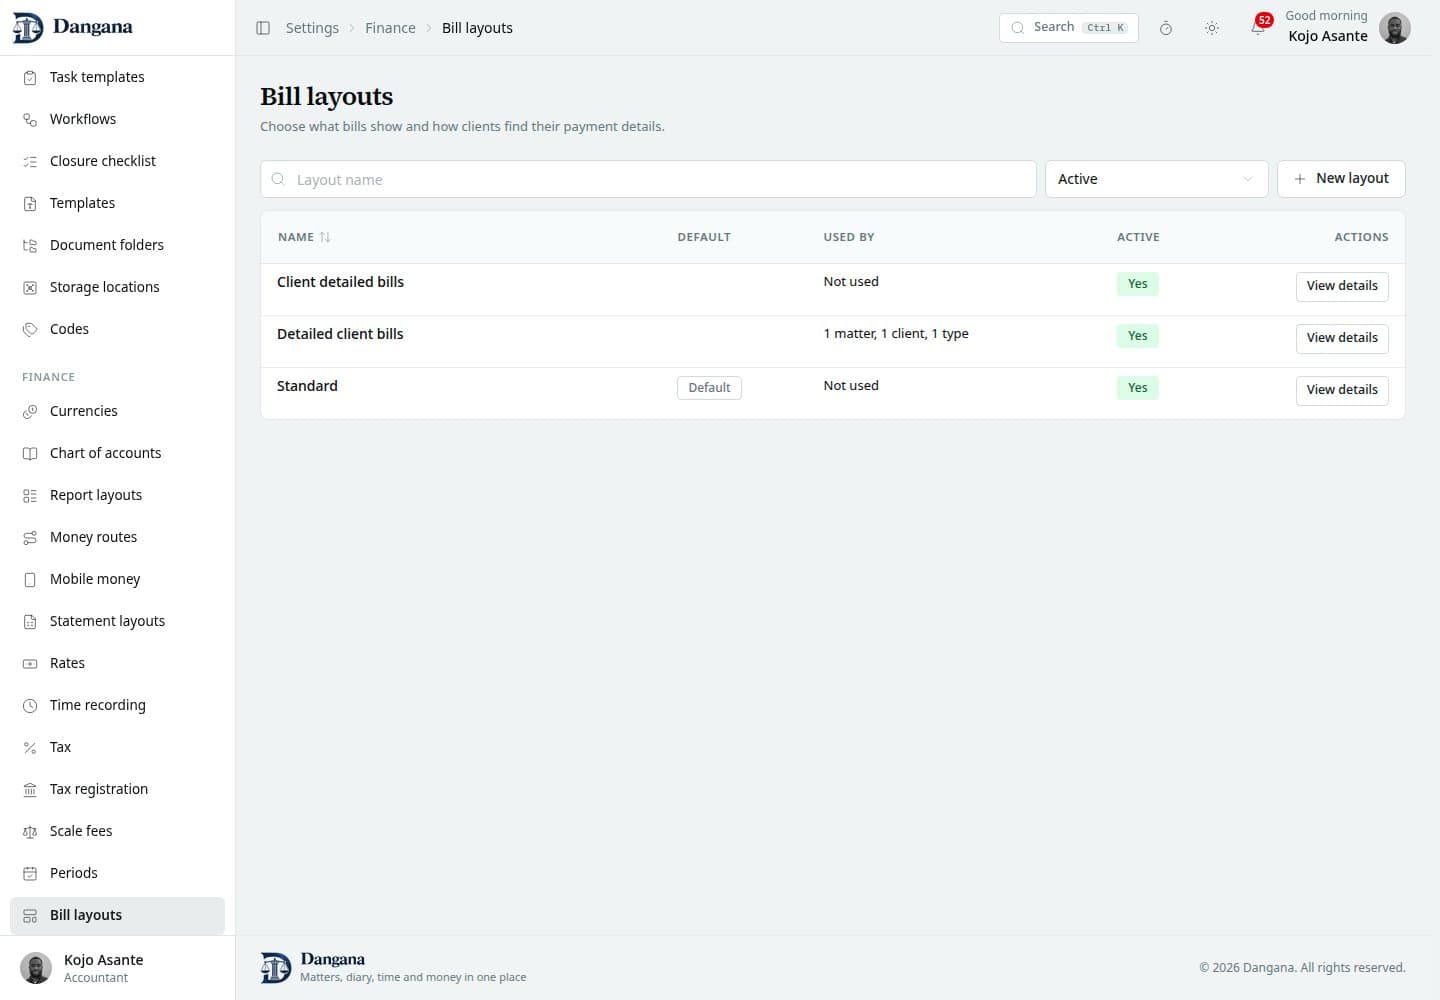Open Money routes settings
This screenshot has height=1000, width=1440.
pos(117,537)
